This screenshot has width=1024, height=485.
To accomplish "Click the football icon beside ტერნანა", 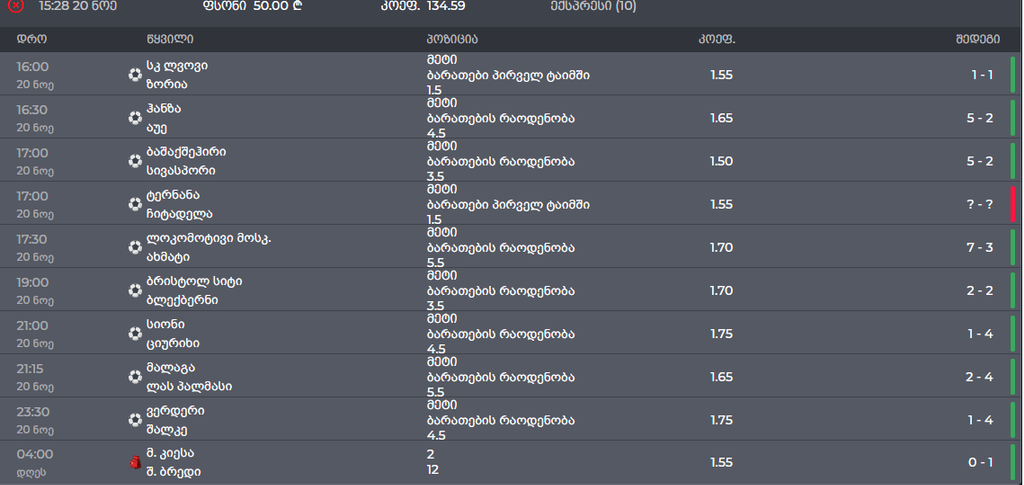I will [135, 204].
